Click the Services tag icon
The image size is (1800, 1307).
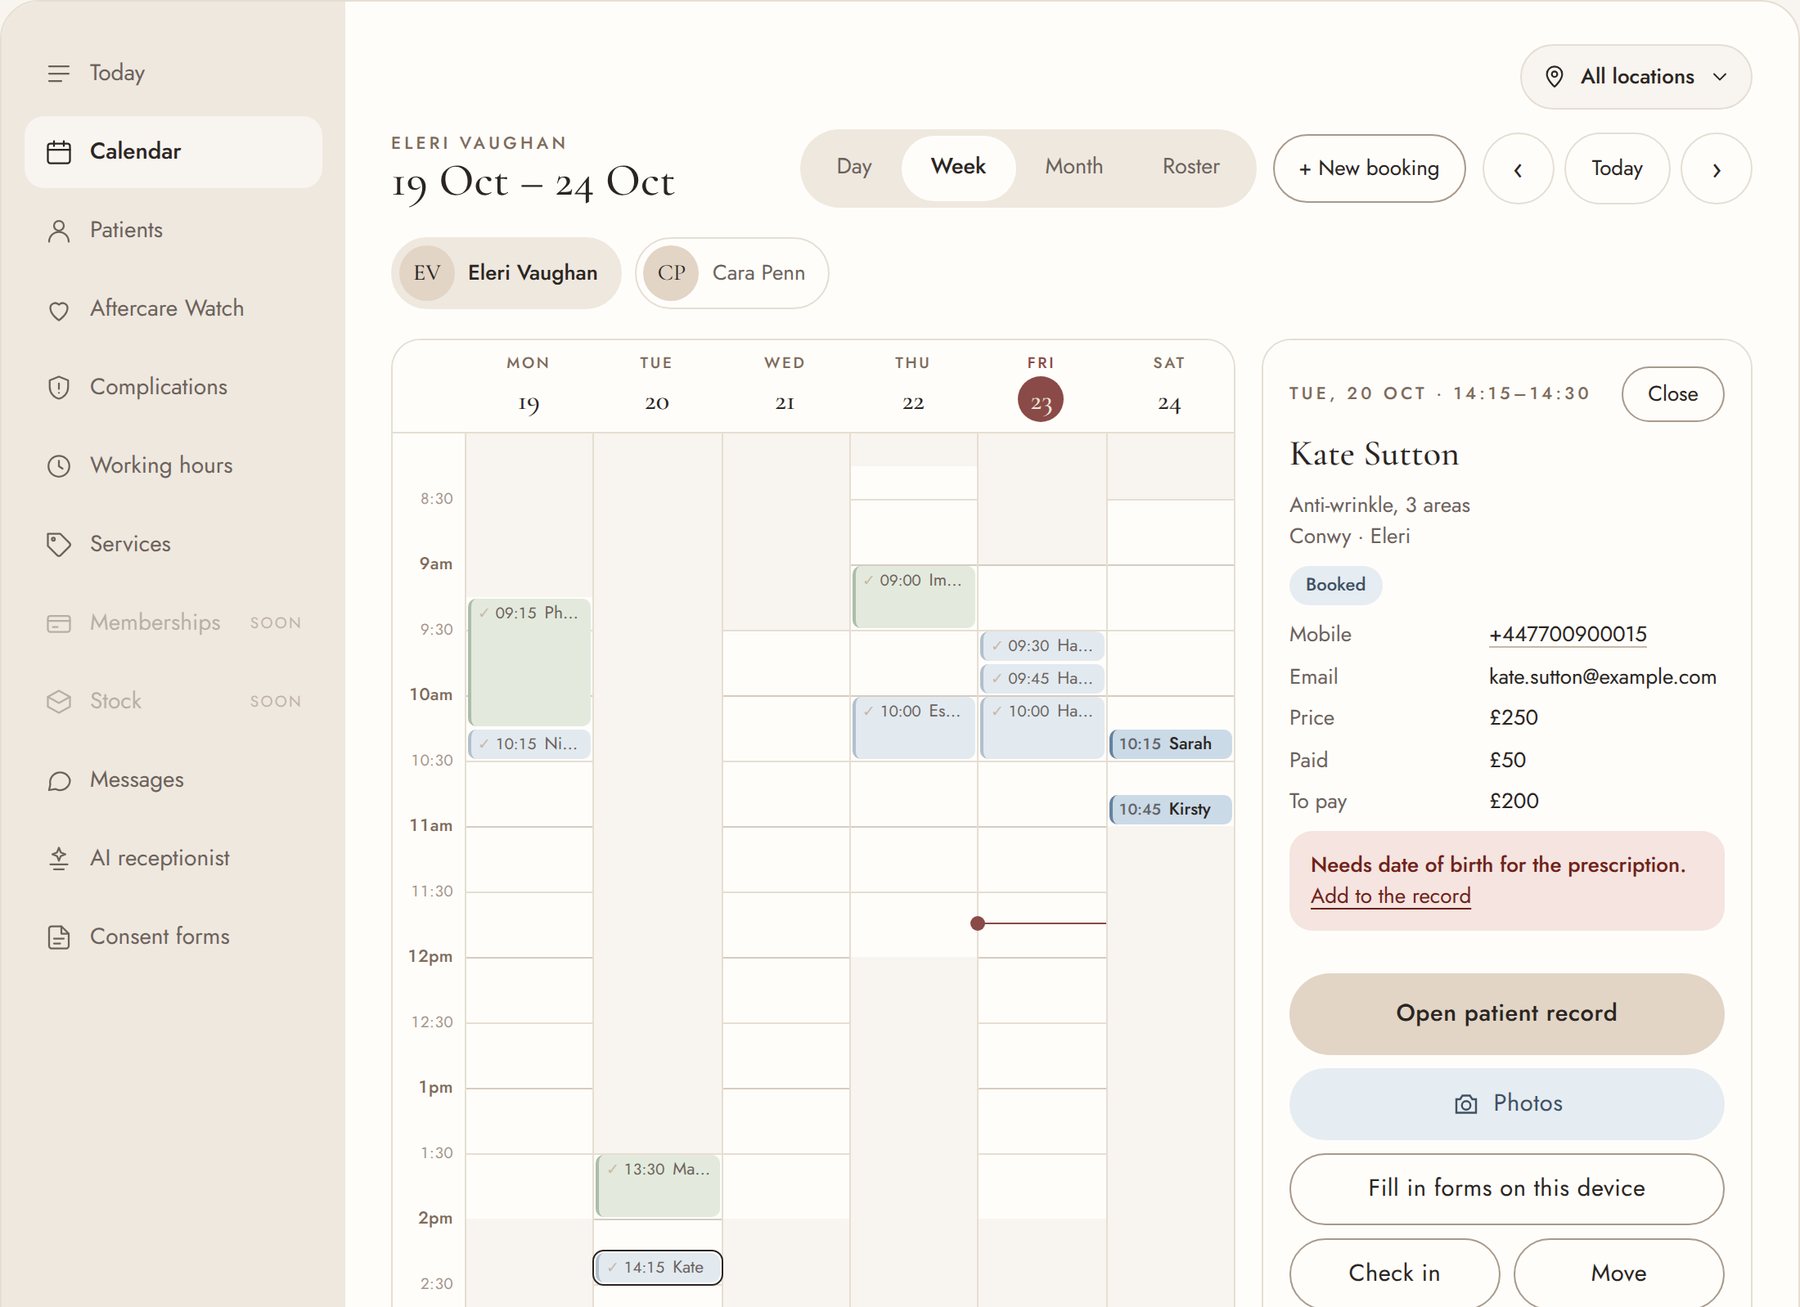click(x=59, y=544)
